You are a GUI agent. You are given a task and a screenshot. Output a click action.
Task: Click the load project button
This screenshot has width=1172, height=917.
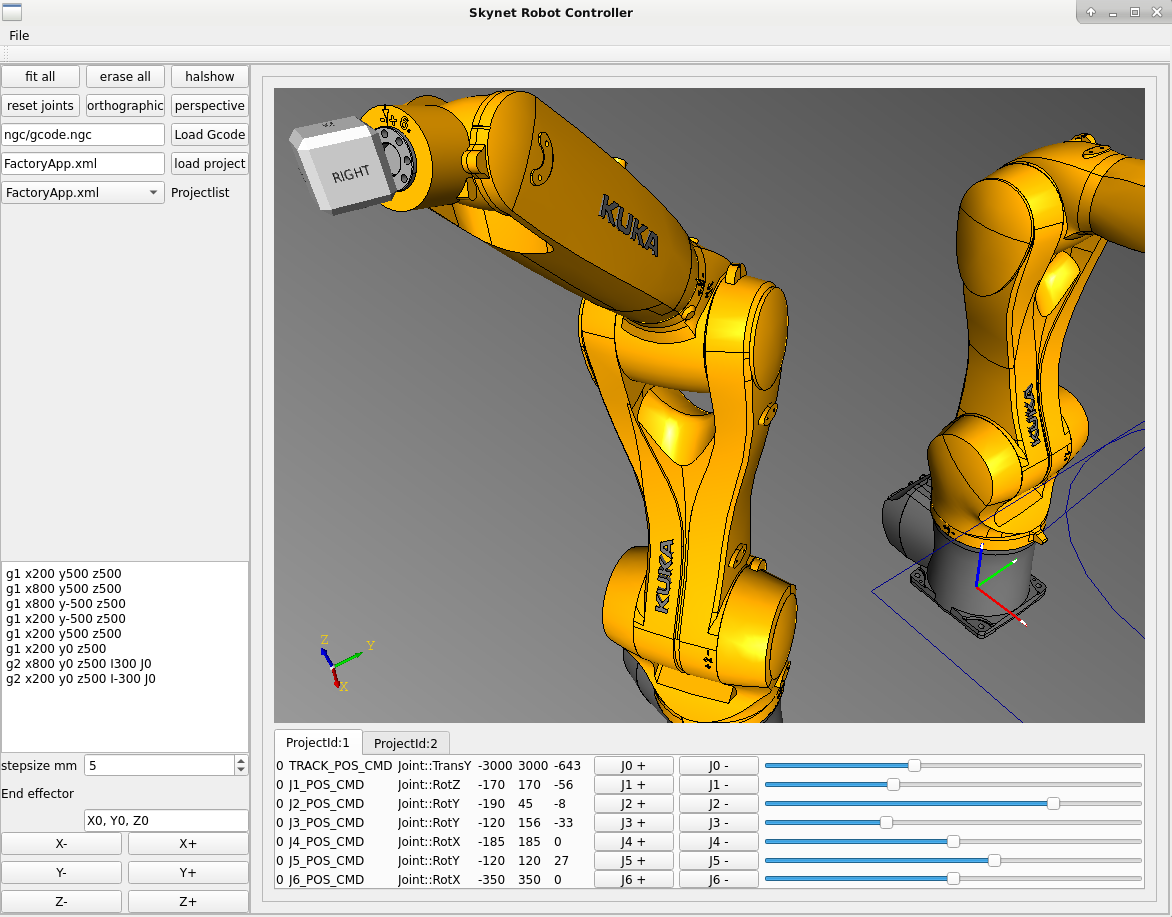(x=209, y=164)
